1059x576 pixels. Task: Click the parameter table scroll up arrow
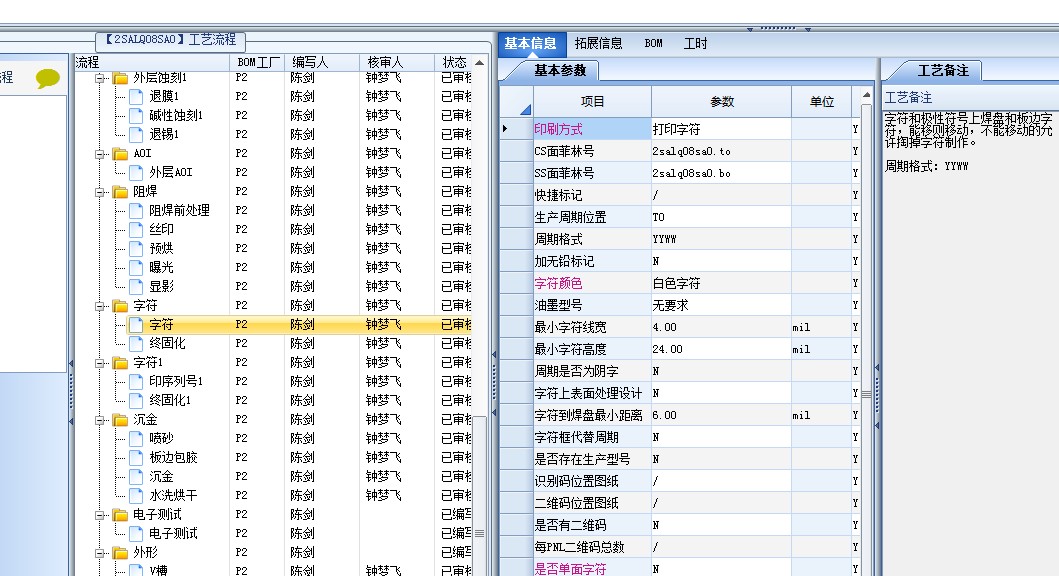(x=867, y=95)
